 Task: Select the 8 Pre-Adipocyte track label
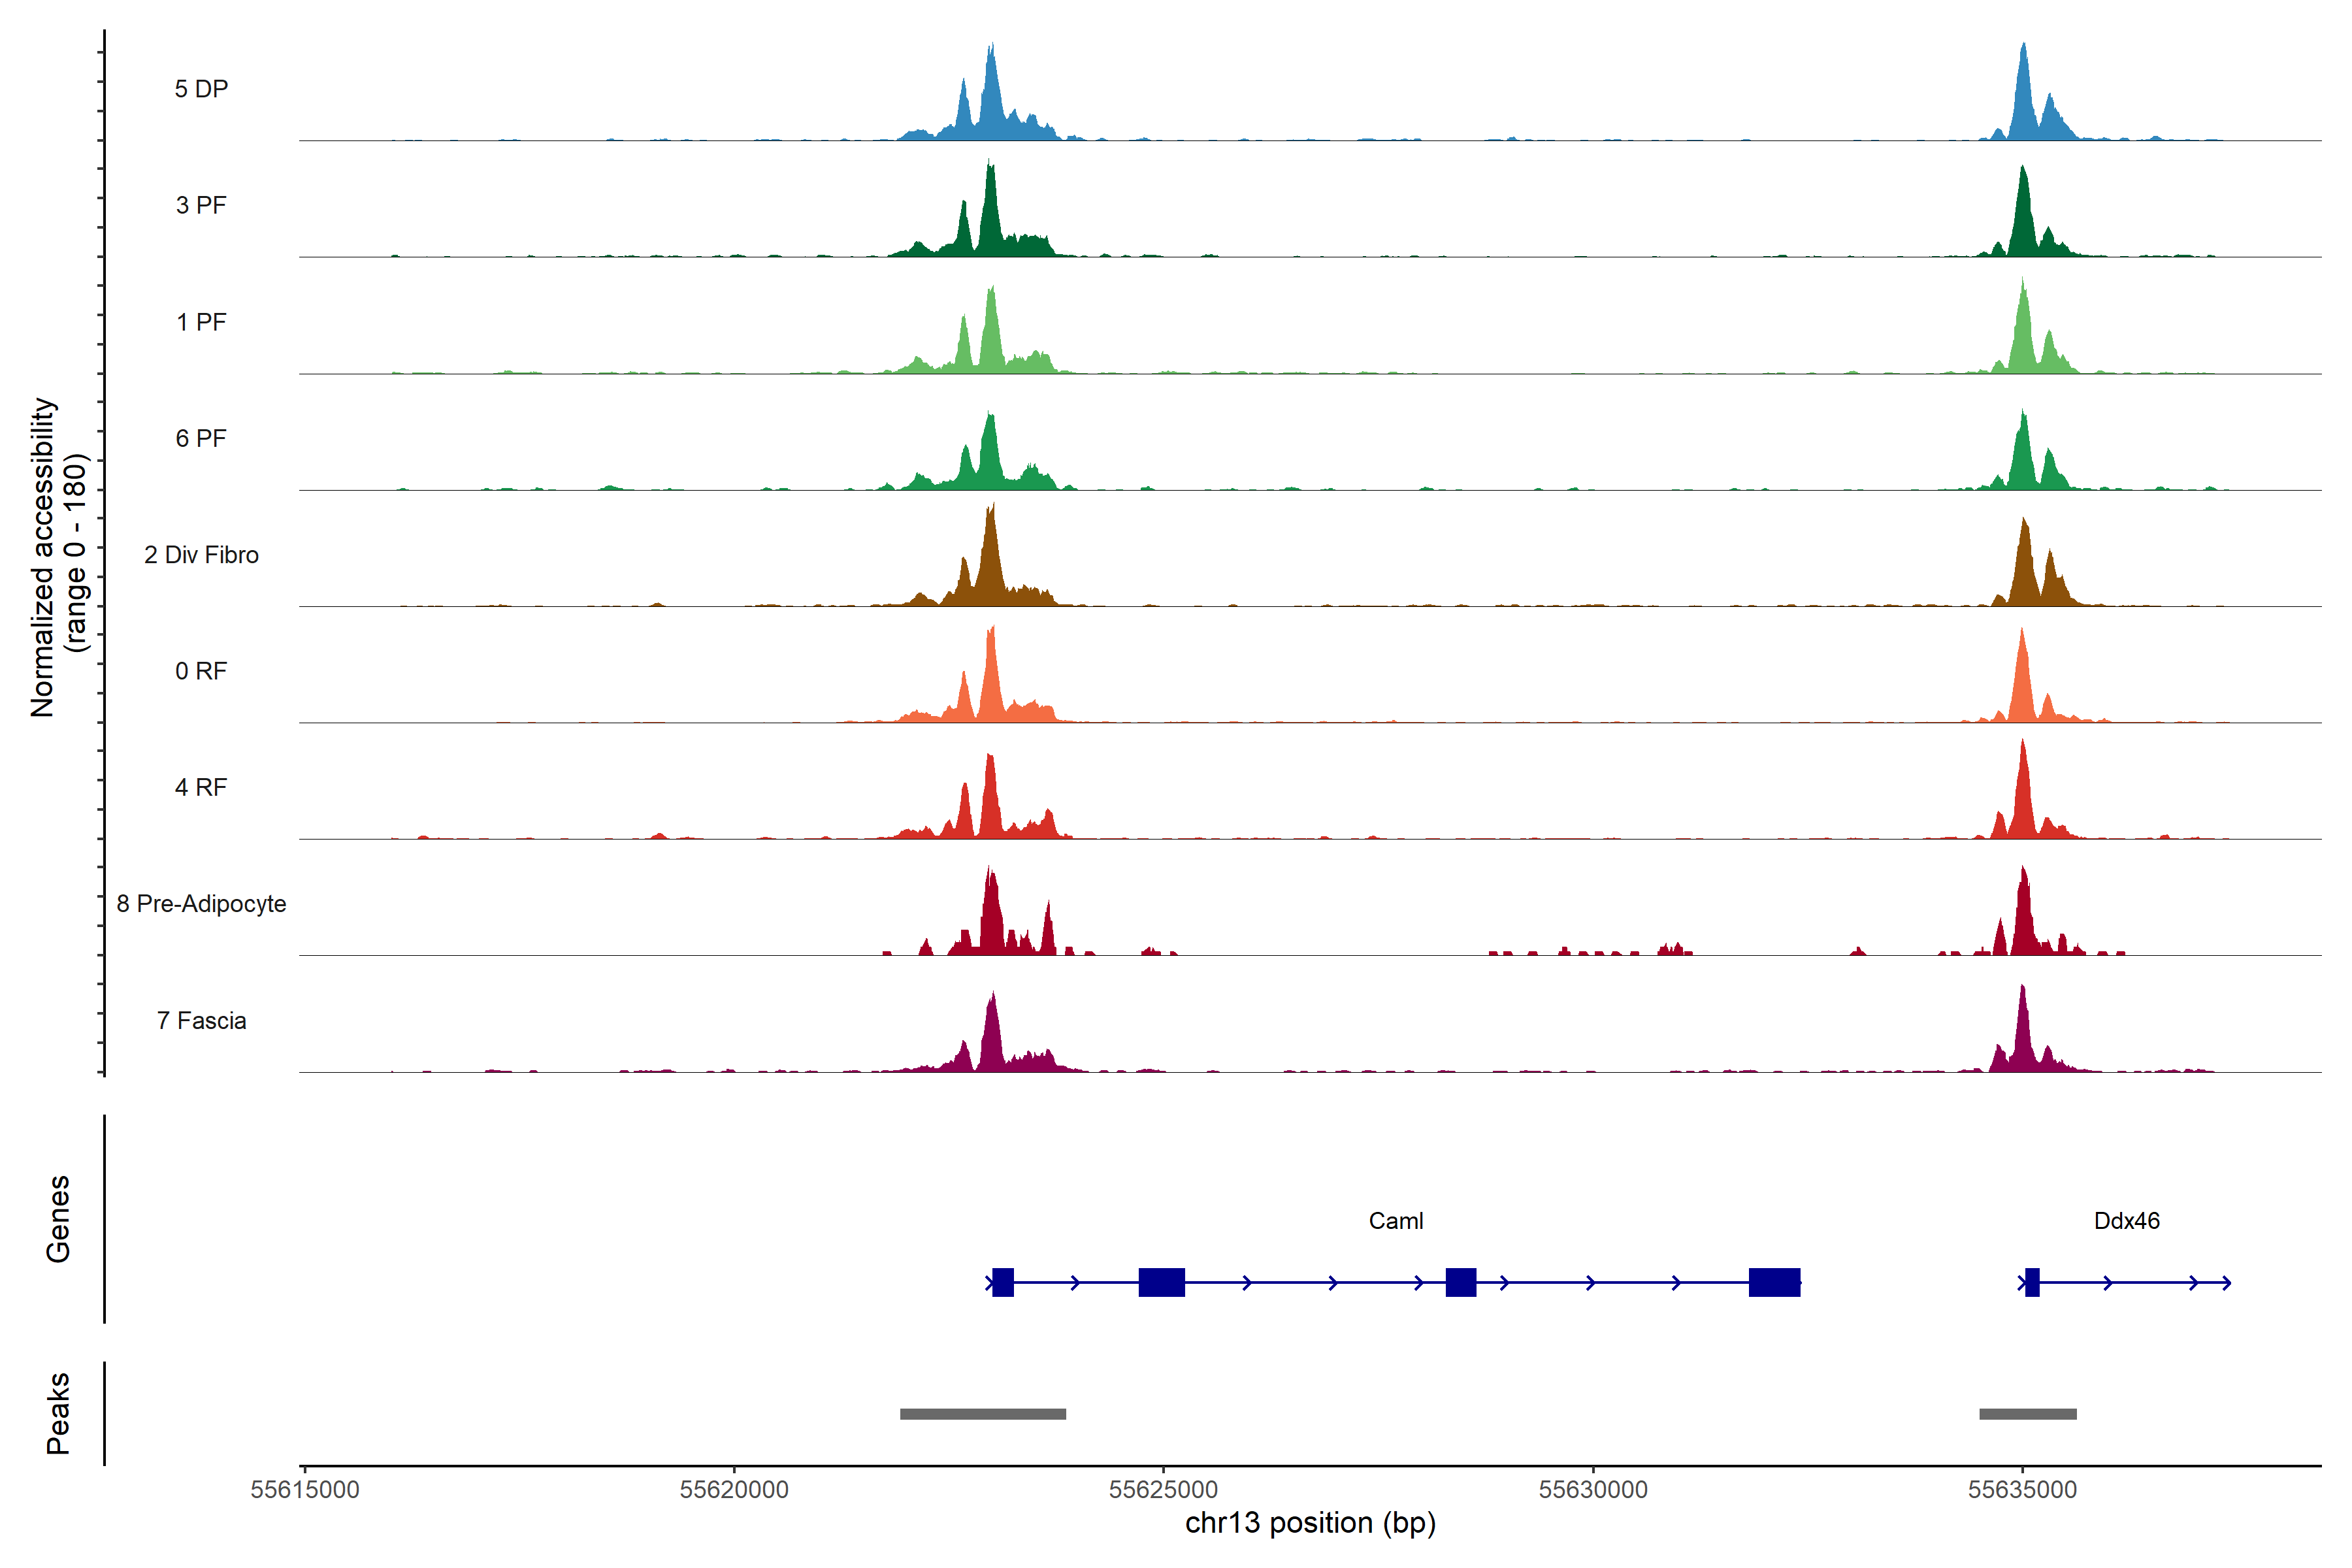[x=201, y=904]
